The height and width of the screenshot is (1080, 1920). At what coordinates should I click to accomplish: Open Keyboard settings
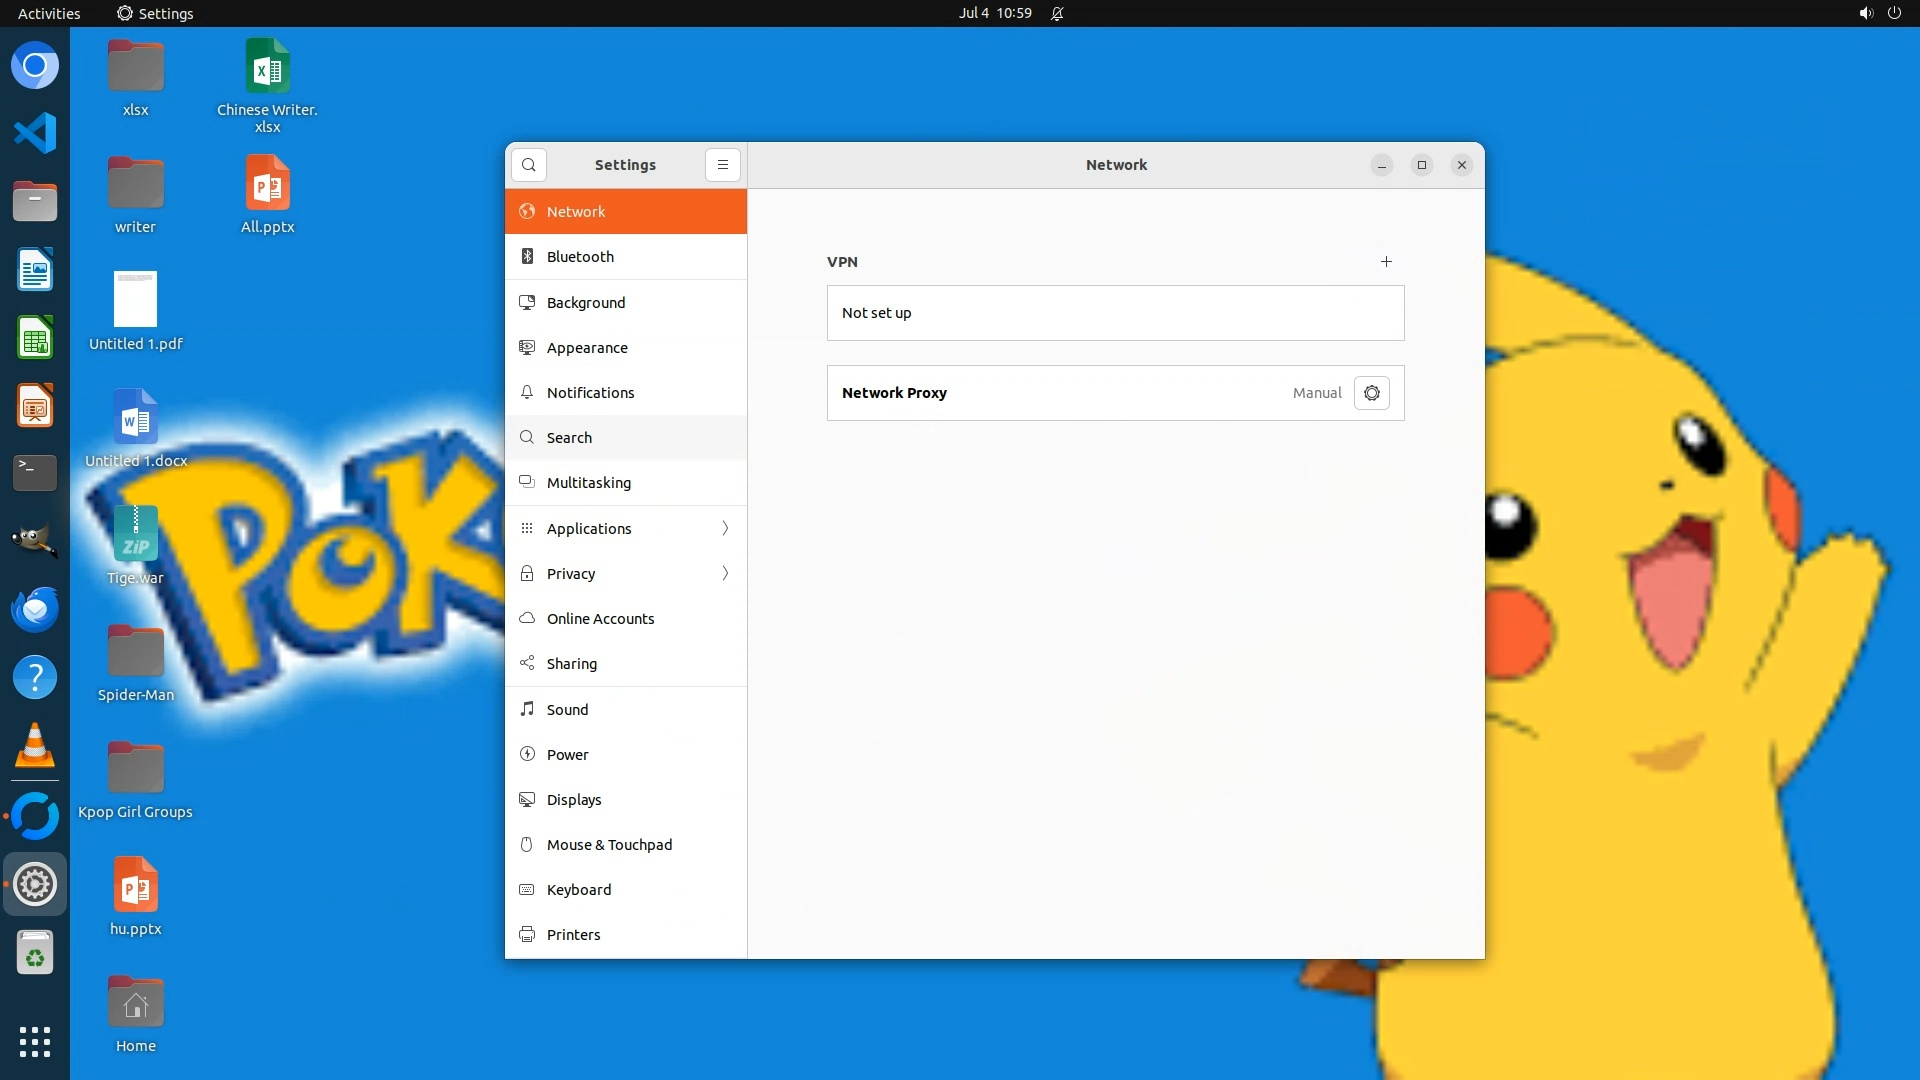click(578, 890)
